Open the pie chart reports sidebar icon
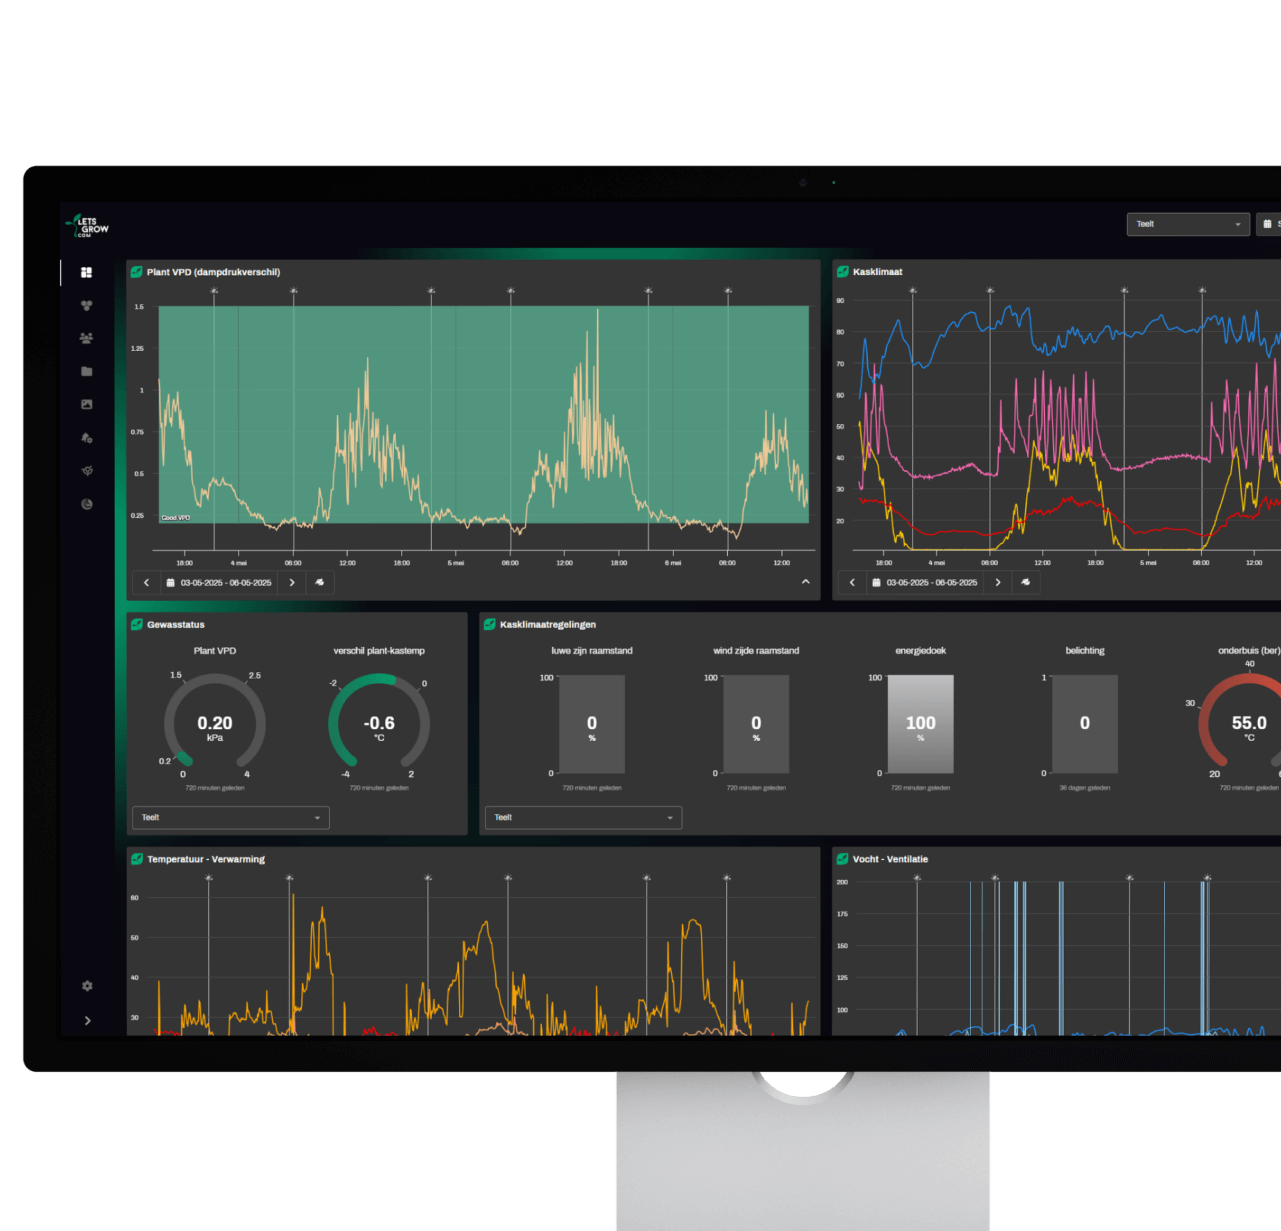1281x1231 pixels. pyautogui.click(x=86, y=504)
